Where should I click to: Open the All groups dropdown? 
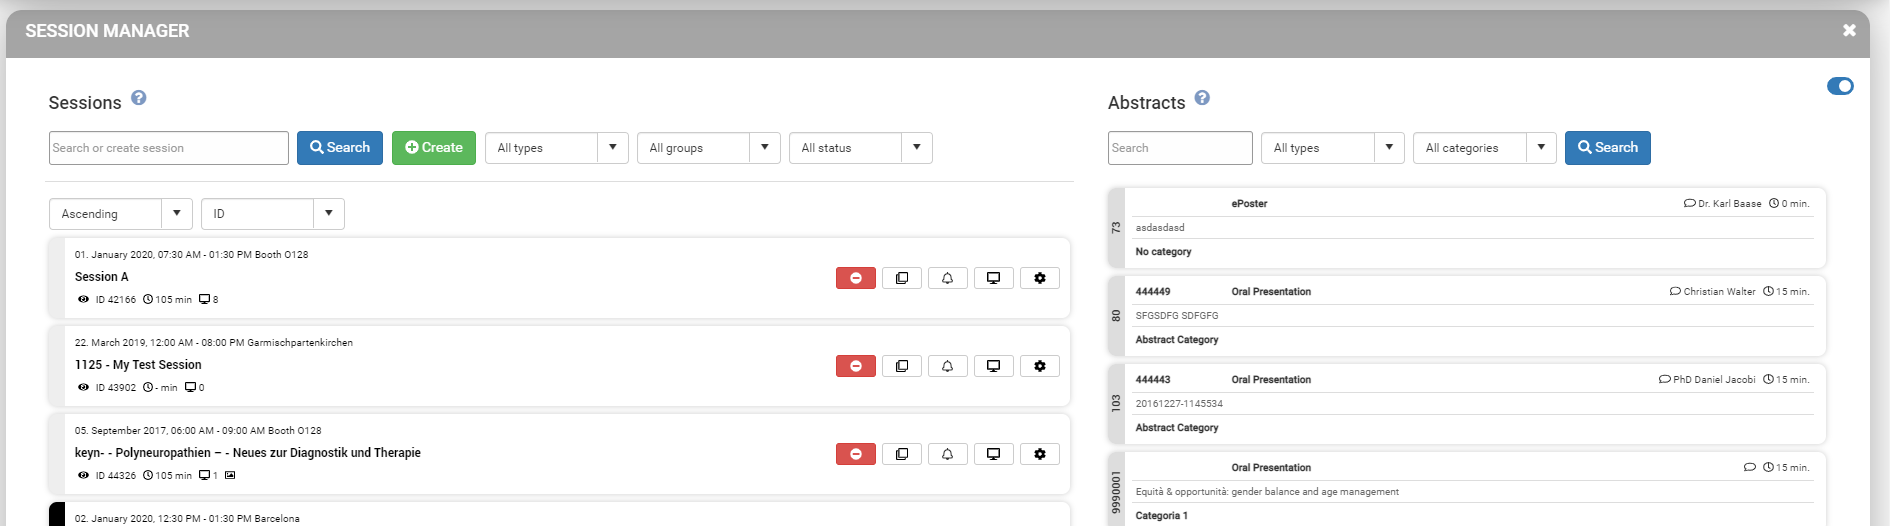[709, 148]
